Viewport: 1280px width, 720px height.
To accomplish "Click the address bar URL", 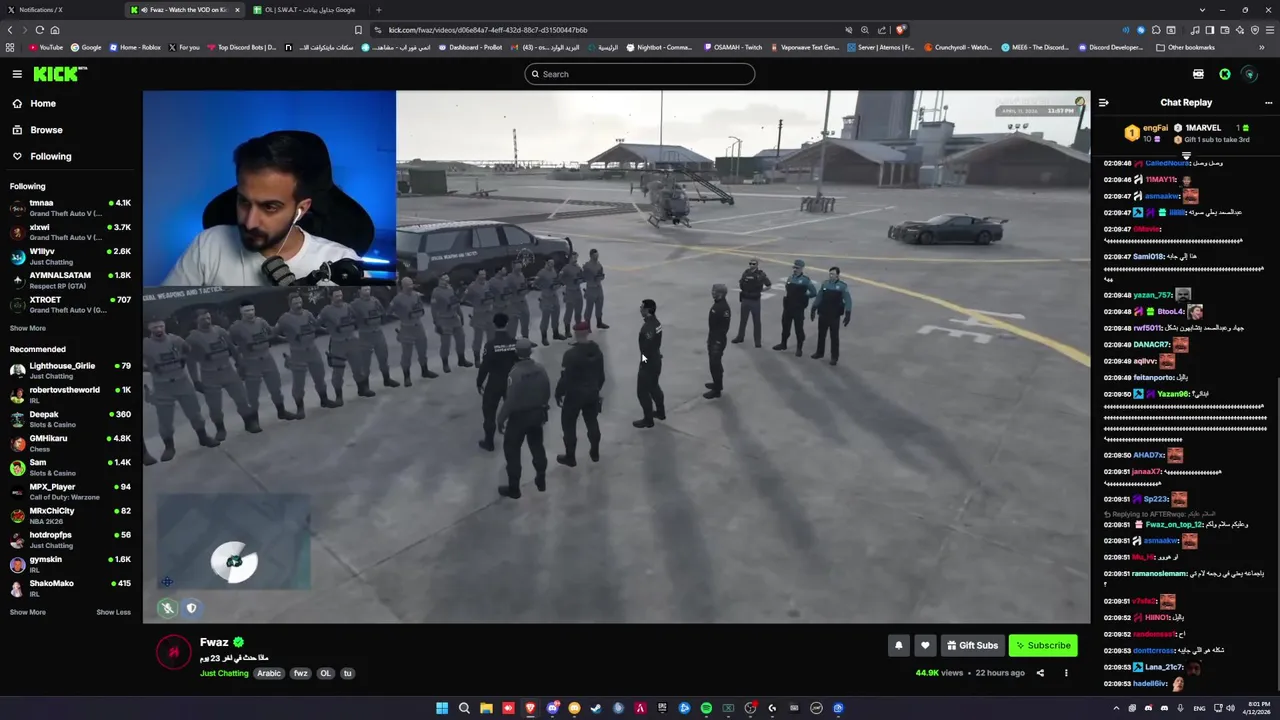I will pos(487,30).
